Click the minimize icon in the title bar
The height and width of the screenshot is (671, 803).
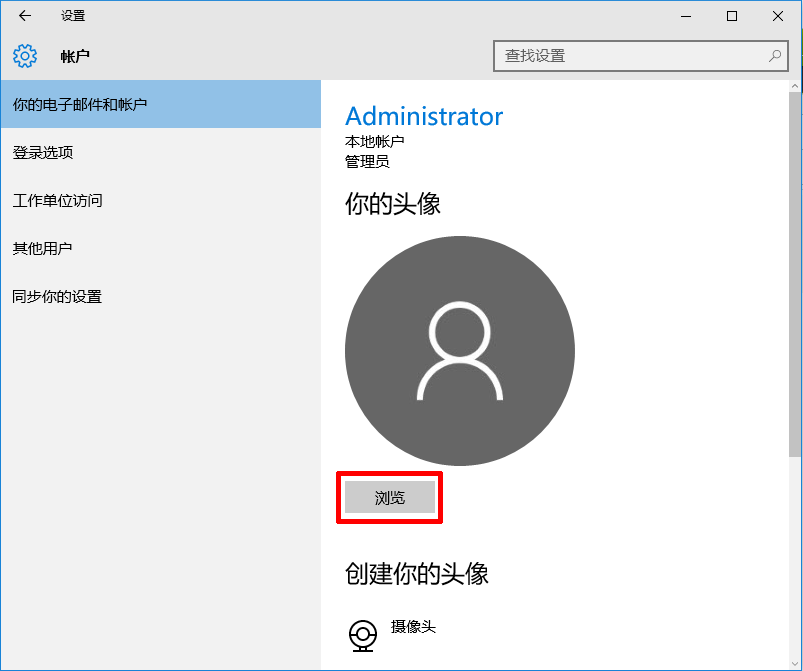[x=686, y=16]
